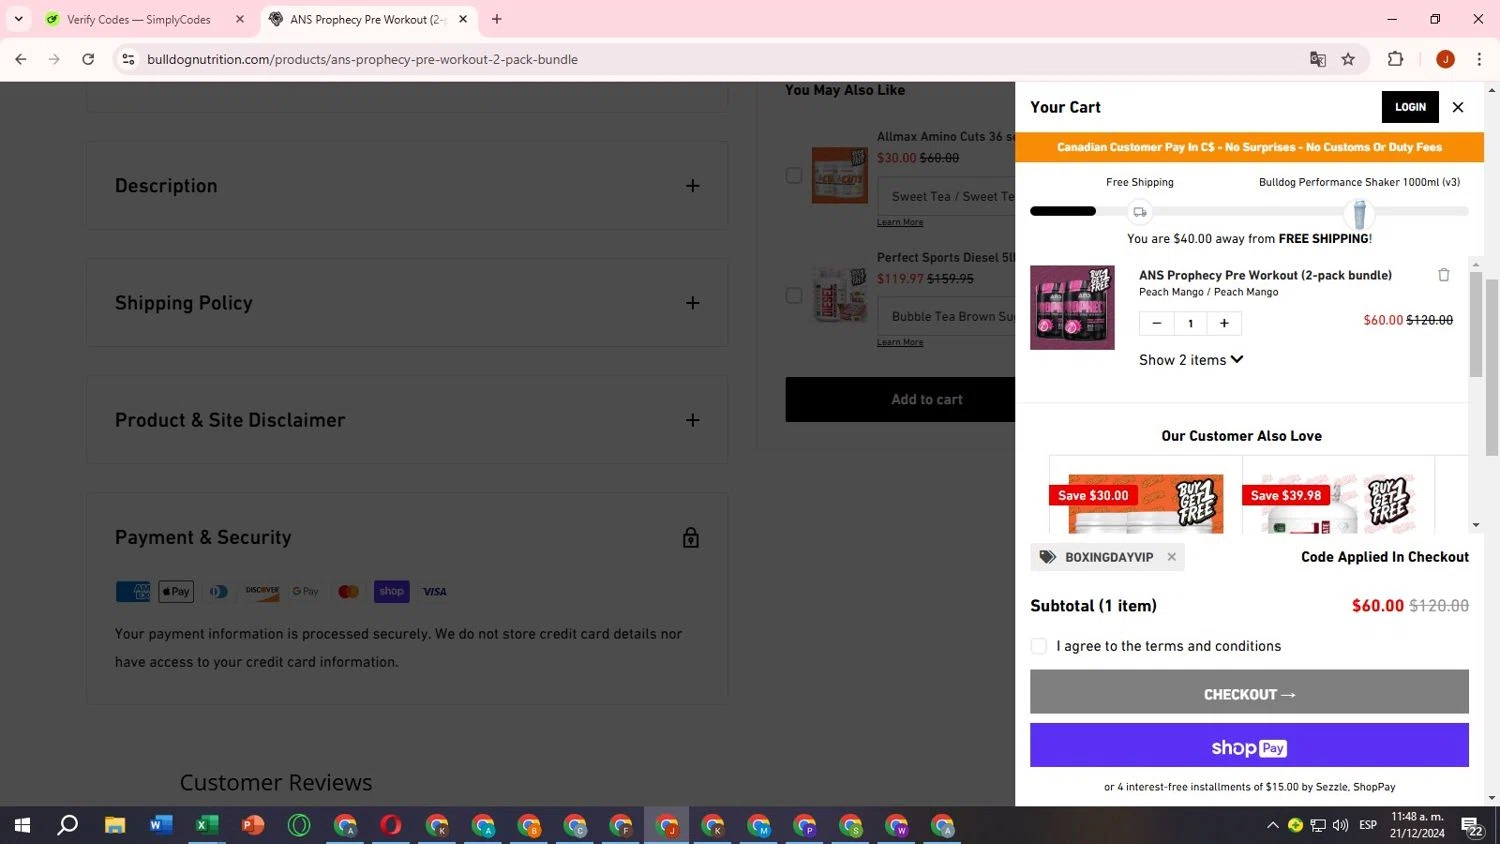1500x844 pixels.
Task: Tick the Perfect Sports Diesel checkbox
Action: pyautogui.click(x=794, y=295)
